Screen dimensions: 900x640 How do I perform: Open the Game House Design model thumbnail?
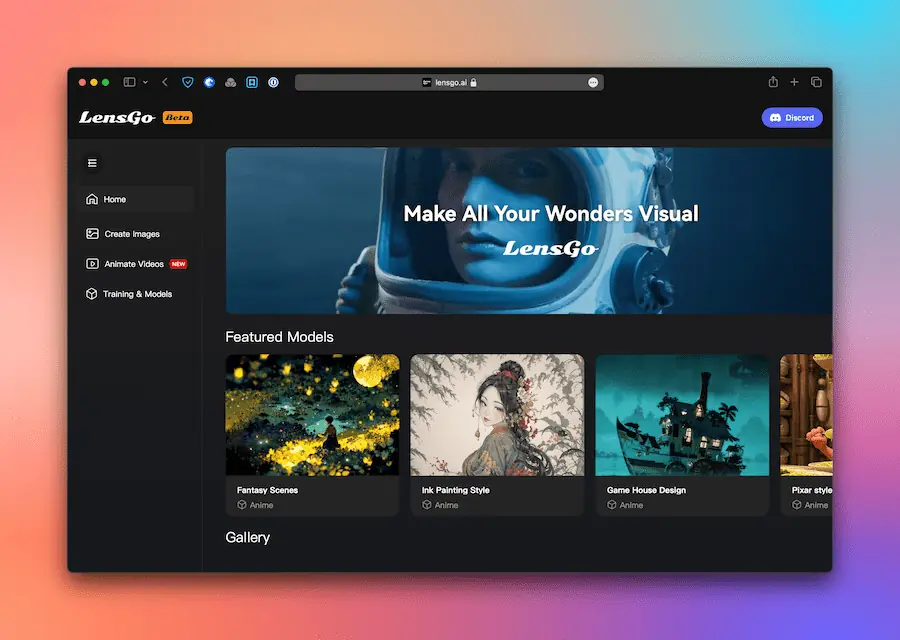(682, 415)
